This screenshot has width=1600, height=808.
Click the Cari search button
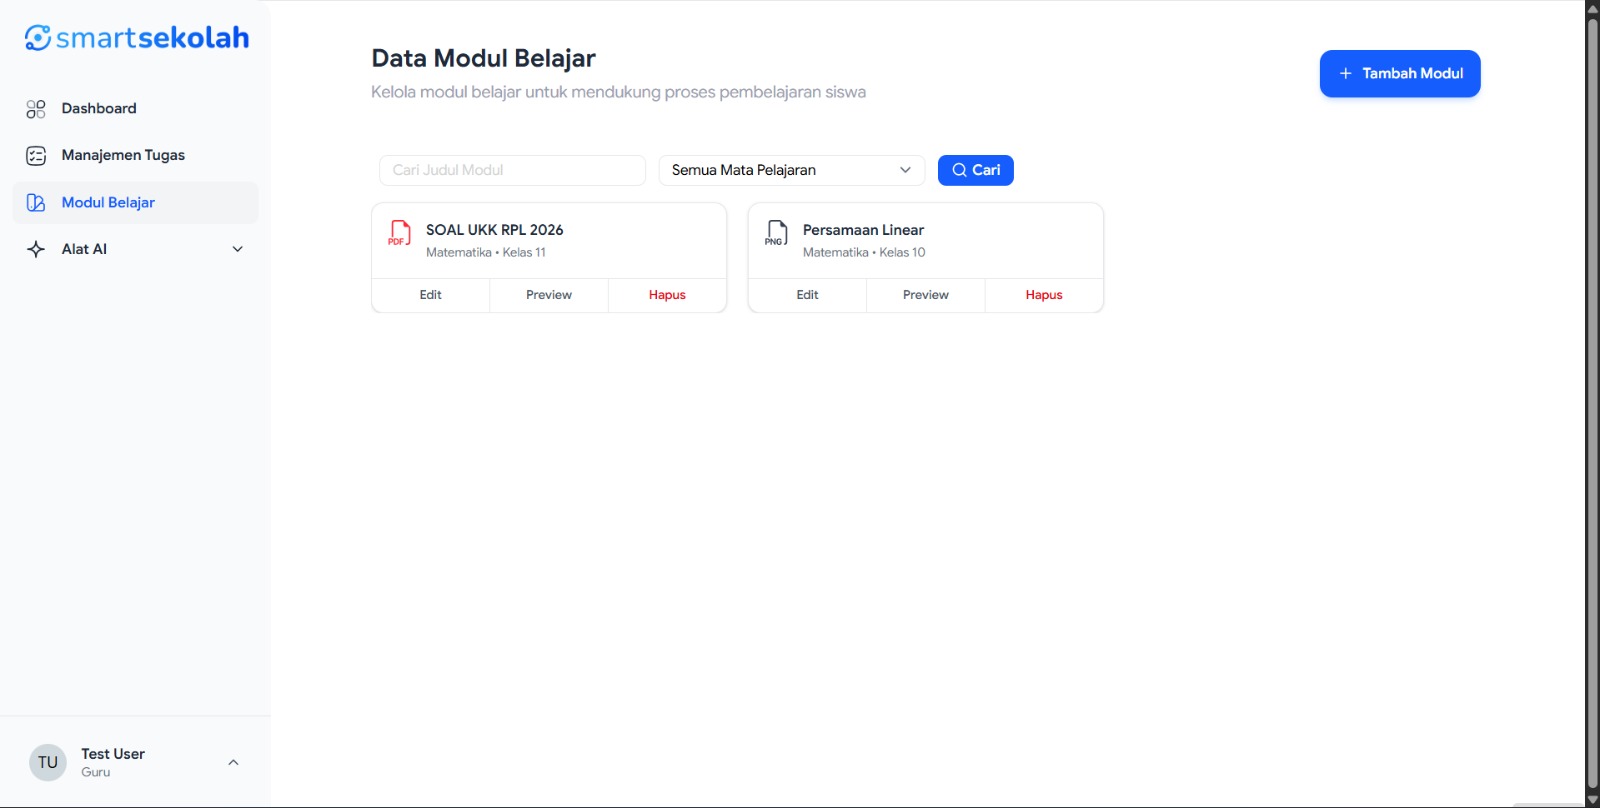[x=975, y=170]
